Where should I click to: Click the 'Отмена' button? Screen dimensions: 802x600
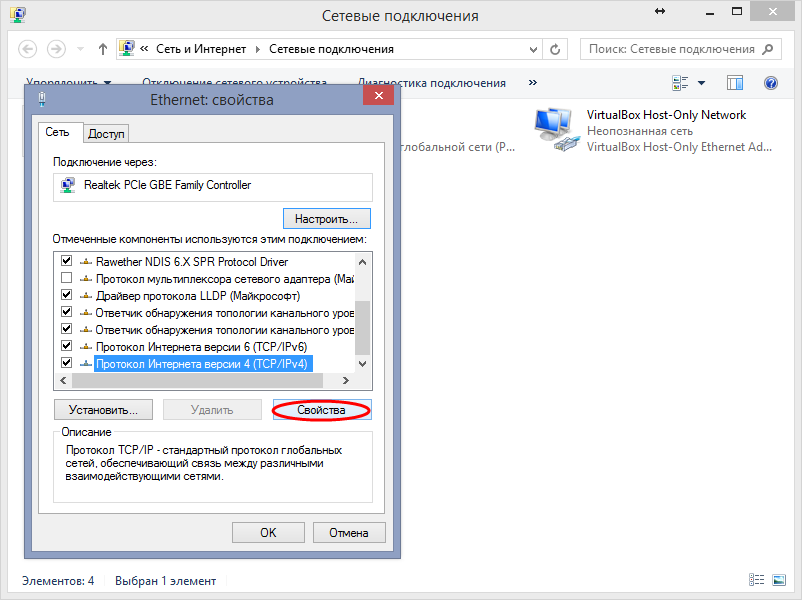pyautogui.click(x=349, y=532)
